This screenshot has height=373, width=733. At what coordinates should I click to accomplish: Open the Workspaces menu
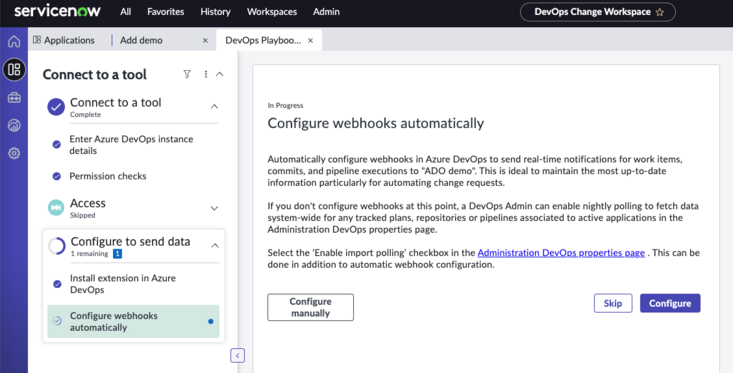pos(272,12)
